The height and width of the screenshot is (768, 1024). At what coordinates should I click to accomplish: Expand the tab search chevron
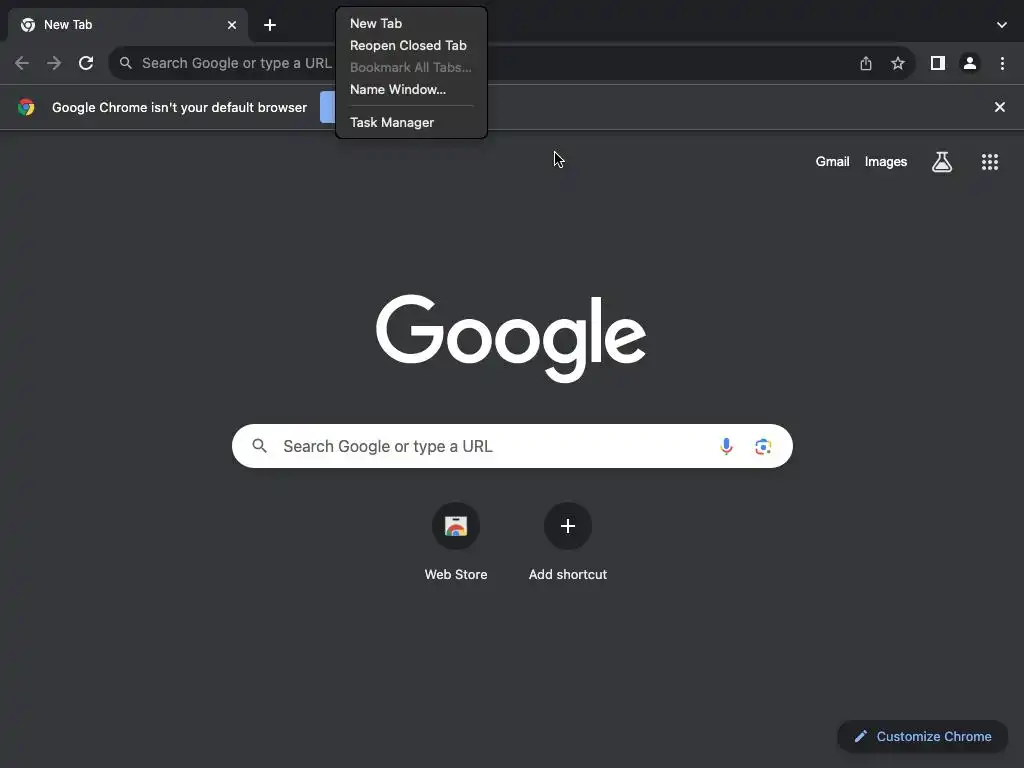[1002, 25]
